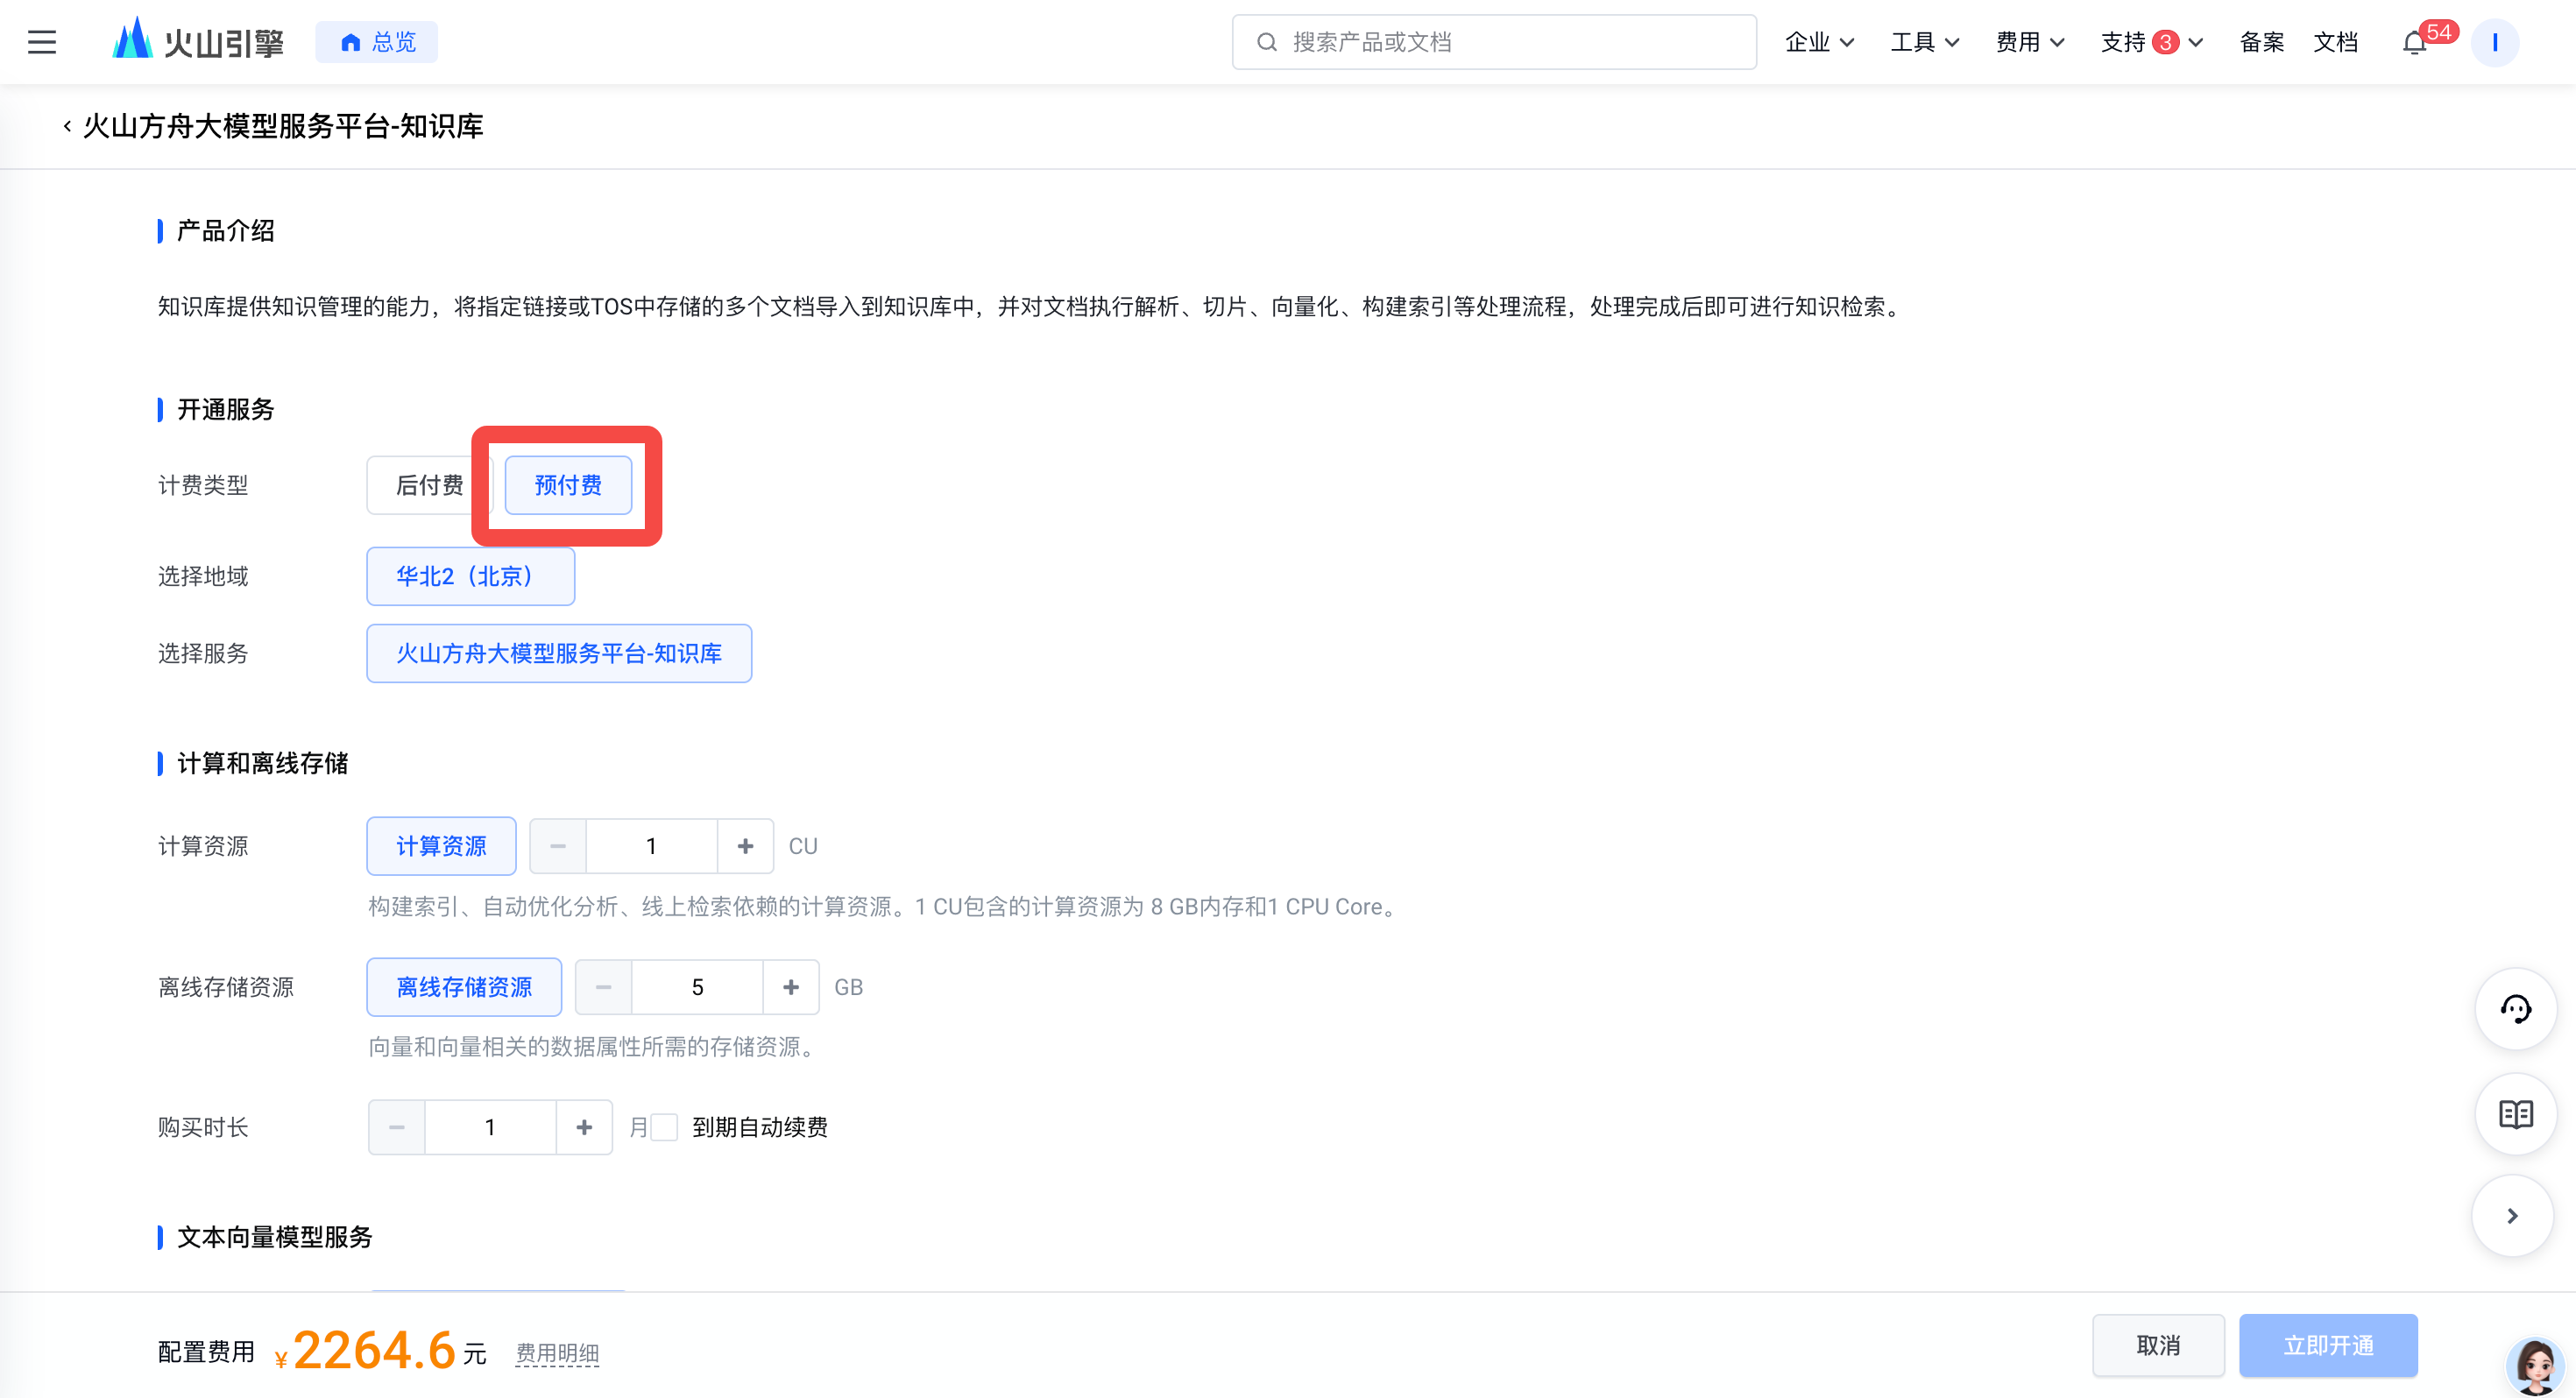The width and height of the screenshot is (2576, 1398).
Task: Increase purchase duration months
Action: point(584,1127)
